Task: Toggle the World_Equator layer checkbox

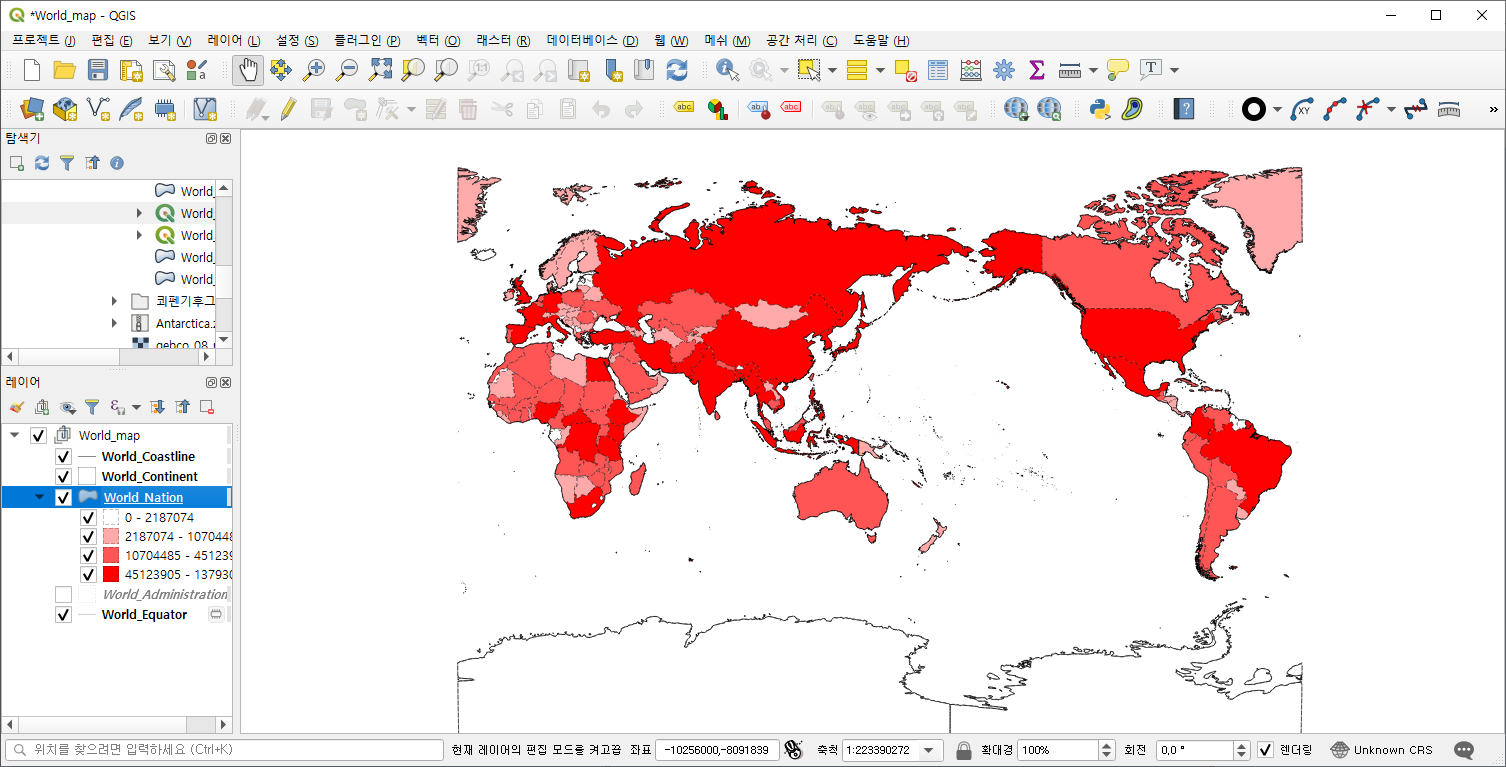Action: coord(63,614)
